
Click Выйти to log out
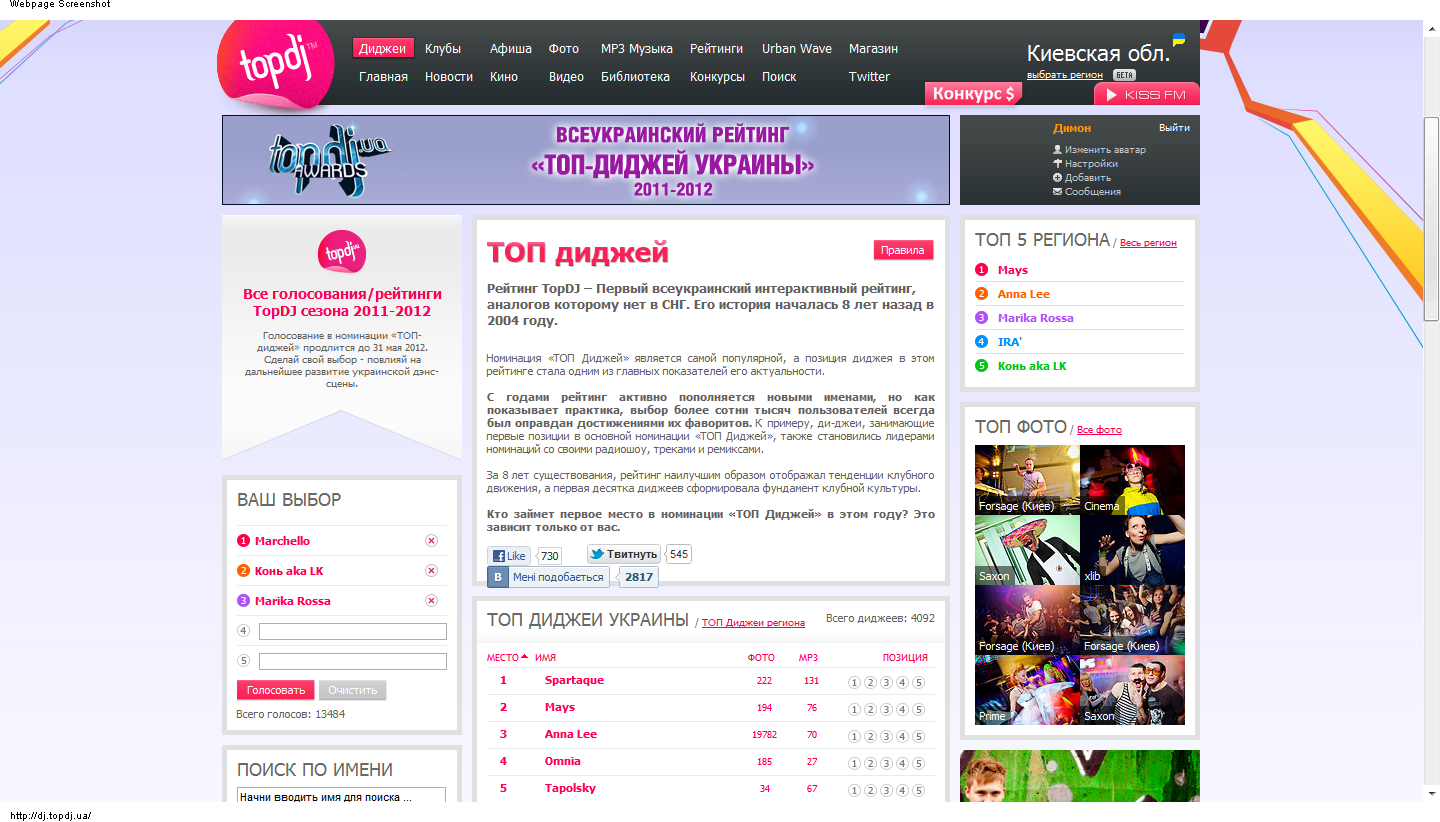coord(1174,128)
